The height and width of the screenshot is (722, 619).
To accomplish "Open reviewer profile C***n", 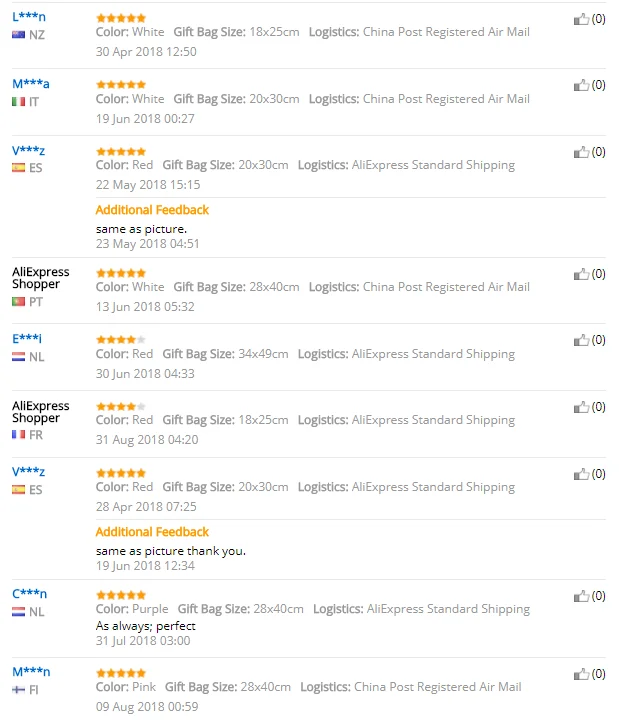I will 29,594.
